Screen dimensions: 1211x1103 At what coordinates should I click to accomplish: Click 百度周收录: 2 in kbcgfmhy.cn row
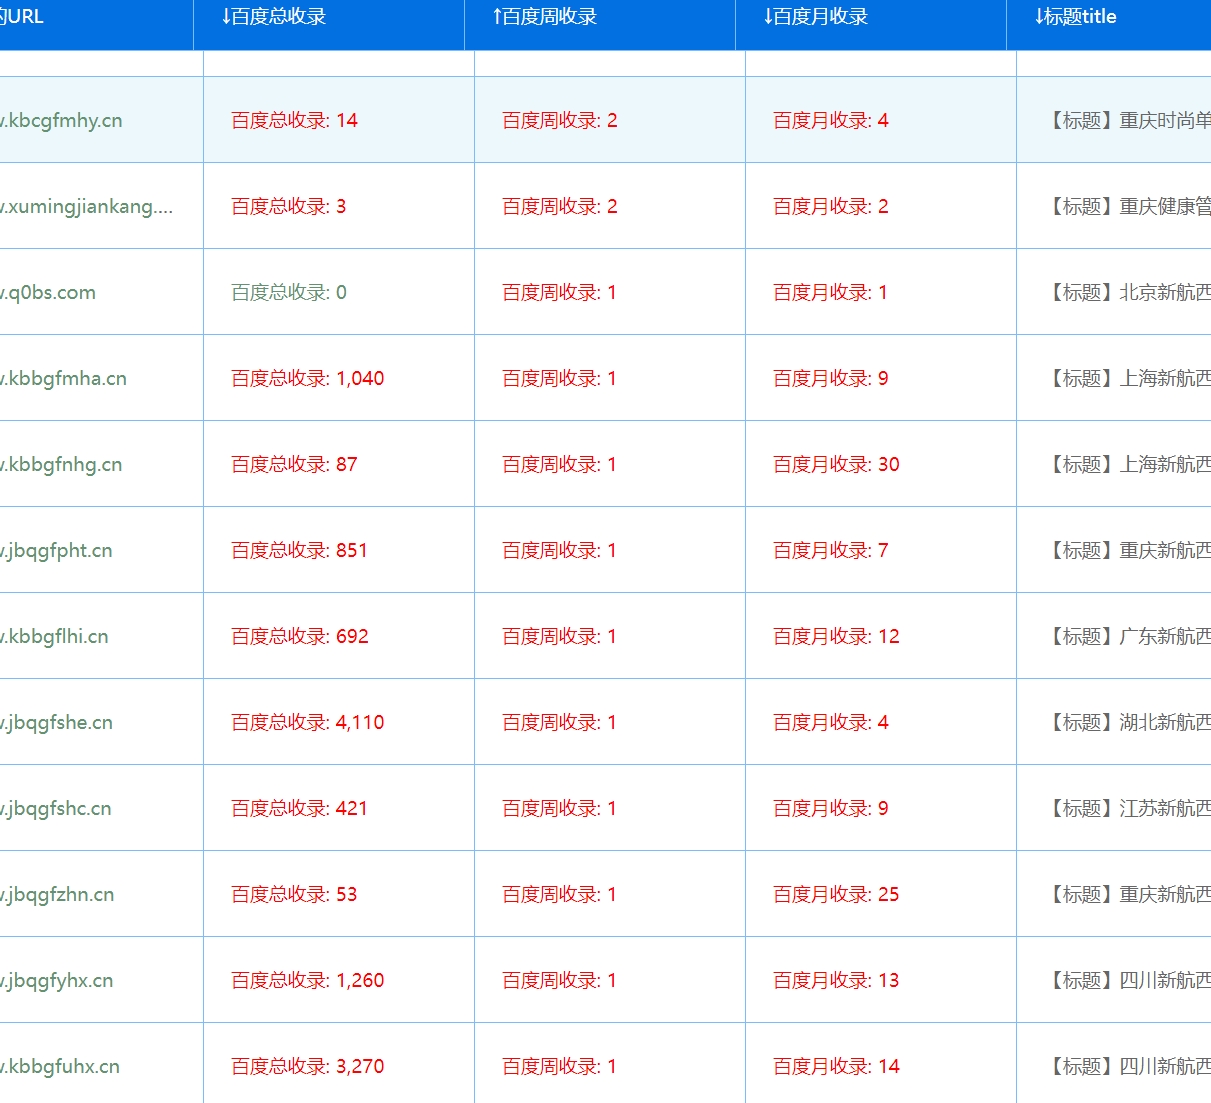pos(560,120)
